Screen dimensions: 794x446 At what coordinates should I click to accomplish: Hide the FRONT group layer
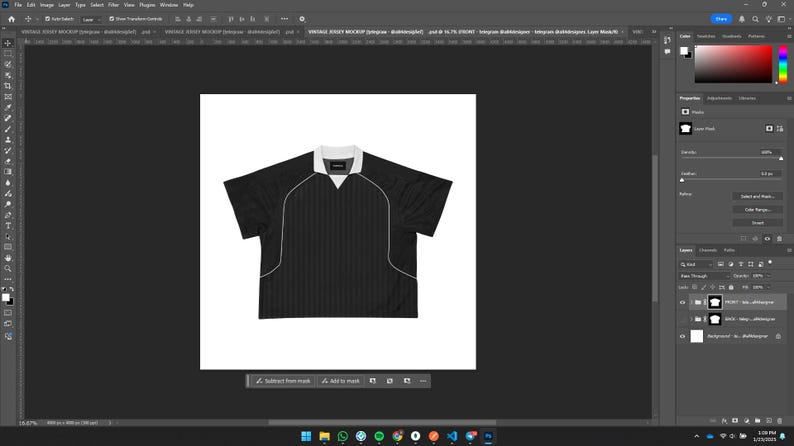coord(682,302)
